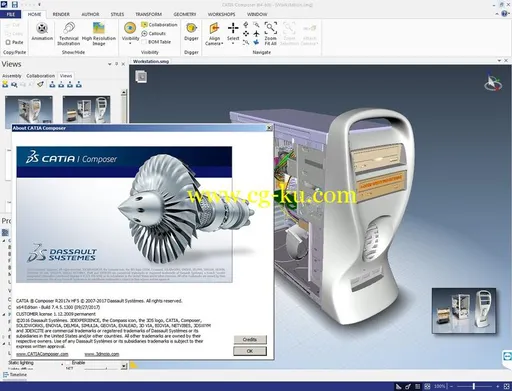Open the Views panel options arrow
512x391 pixels.
tap(109, 64)
